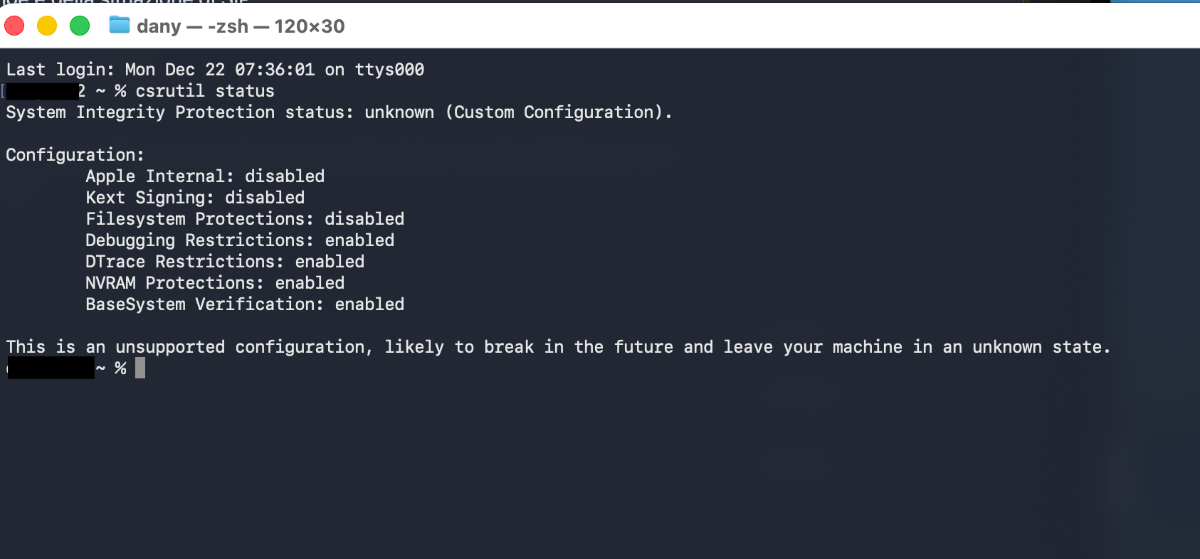1200x559 pixels.
Task: Click the "Configuration:" heading line
Action: (75, 155)
